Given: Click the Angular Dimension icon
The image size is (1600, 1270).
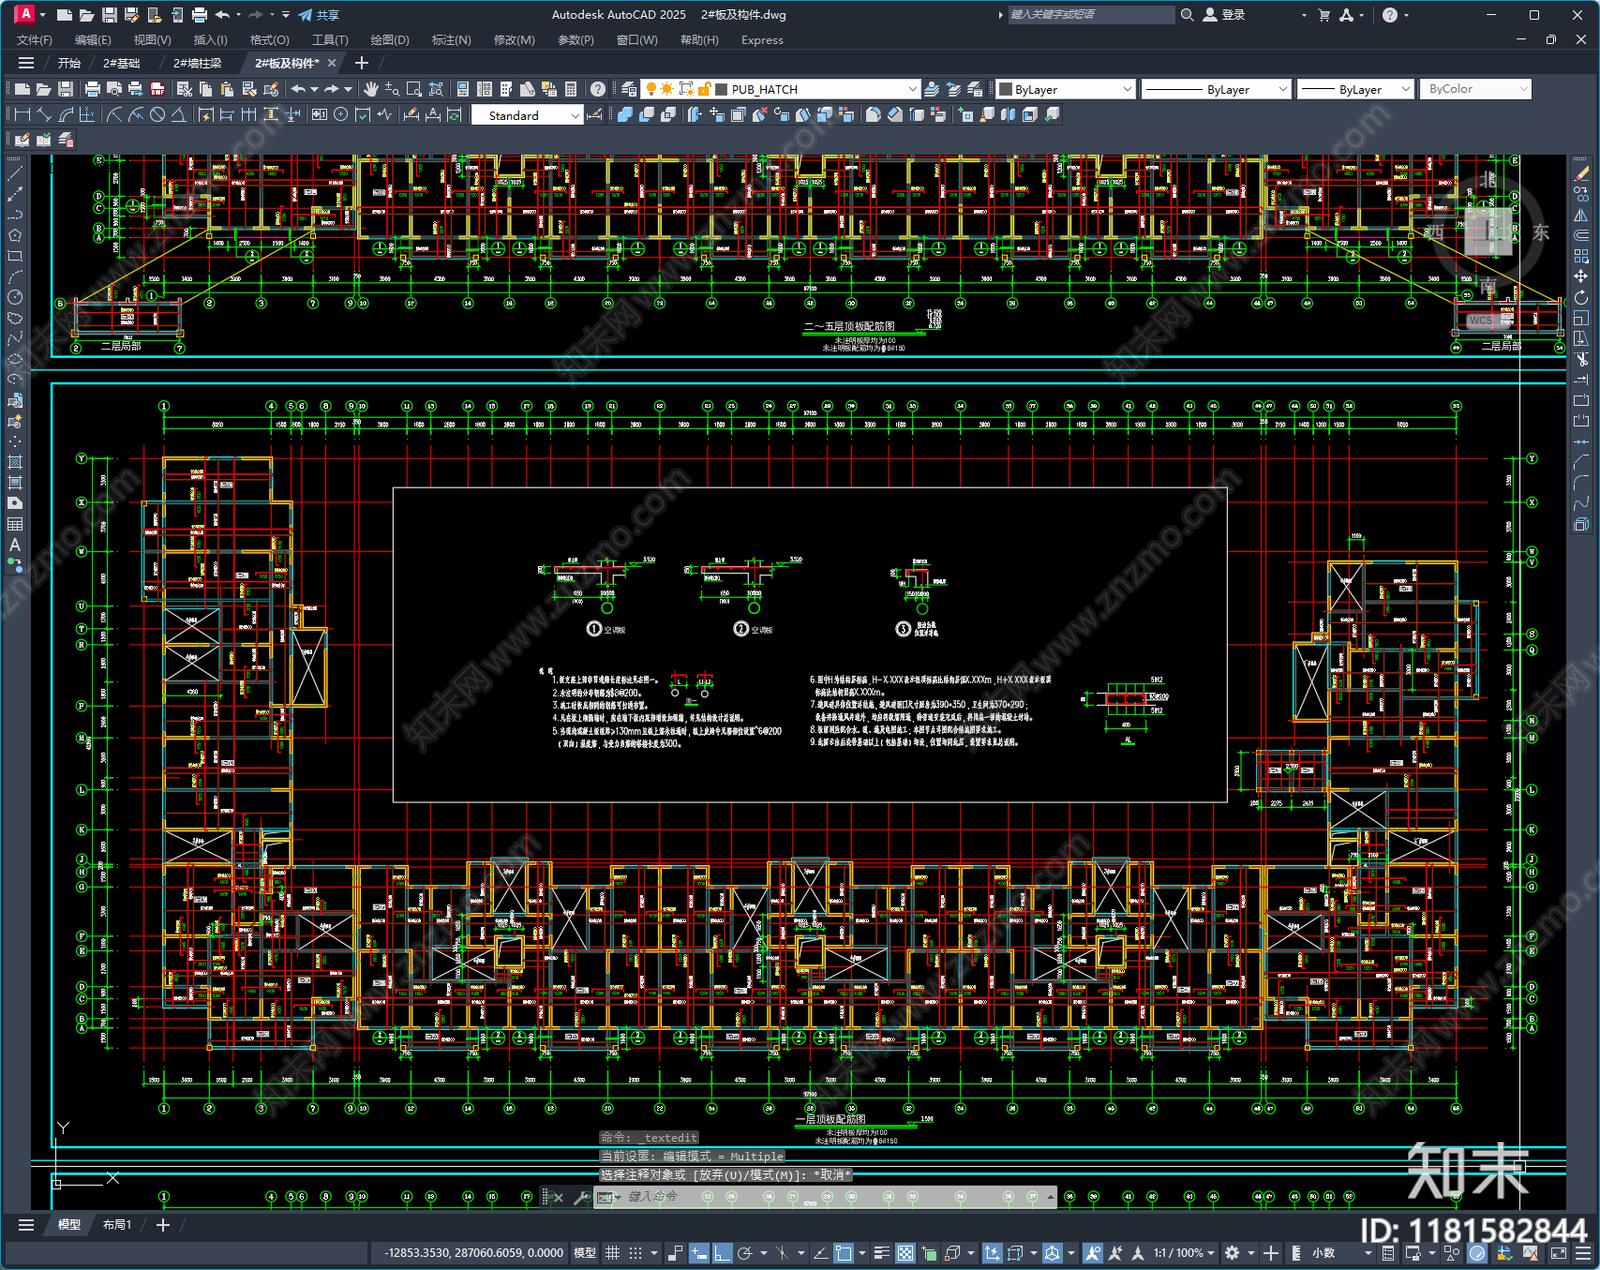Looking at the screenshot, I should click(178, 115).
